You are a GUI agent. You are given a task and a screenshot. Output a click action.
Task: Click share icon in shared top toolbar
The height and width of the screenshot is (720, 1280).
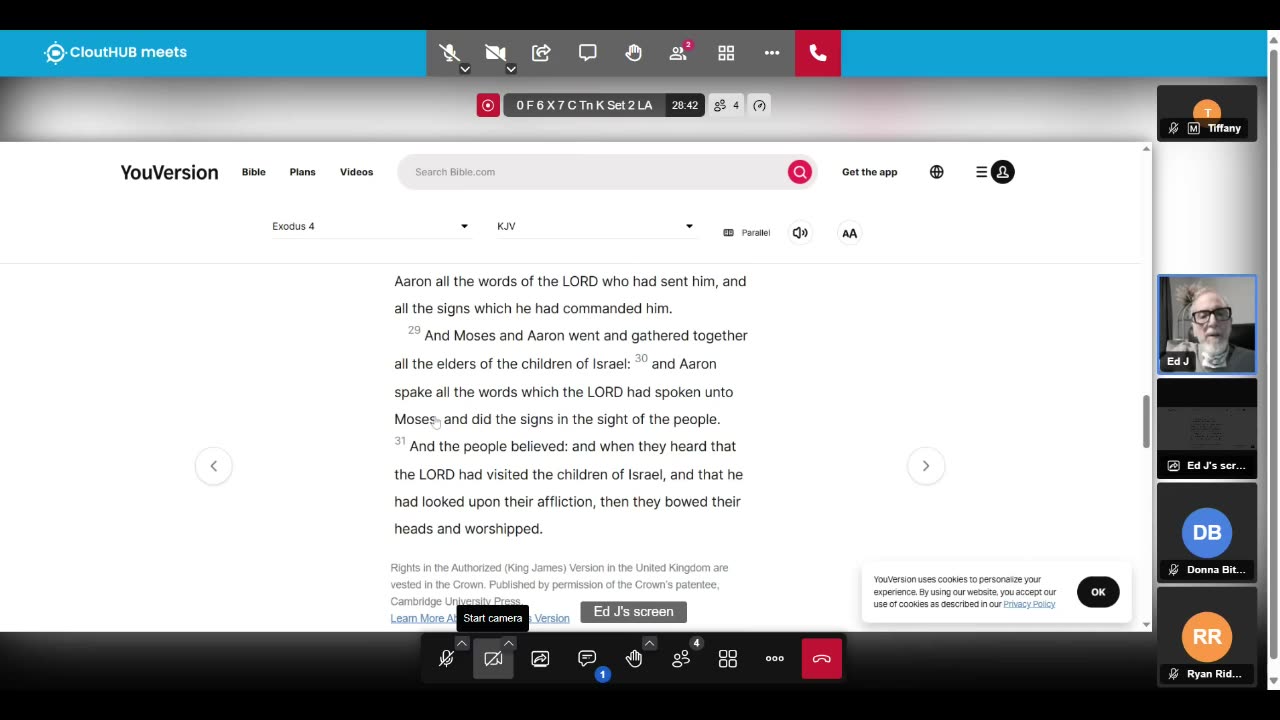click(x=541, y=53)
